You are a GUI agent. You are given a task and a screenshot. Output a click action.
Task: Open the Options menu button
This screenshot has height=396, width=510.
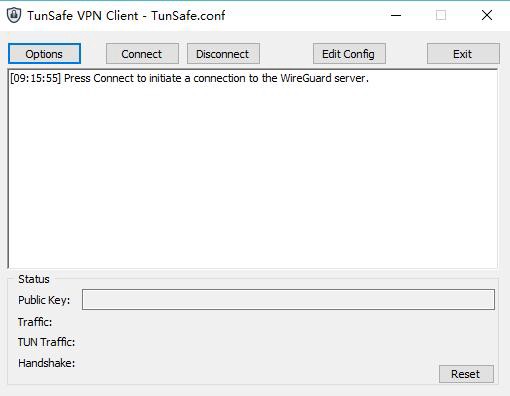[x=44, y=54]
